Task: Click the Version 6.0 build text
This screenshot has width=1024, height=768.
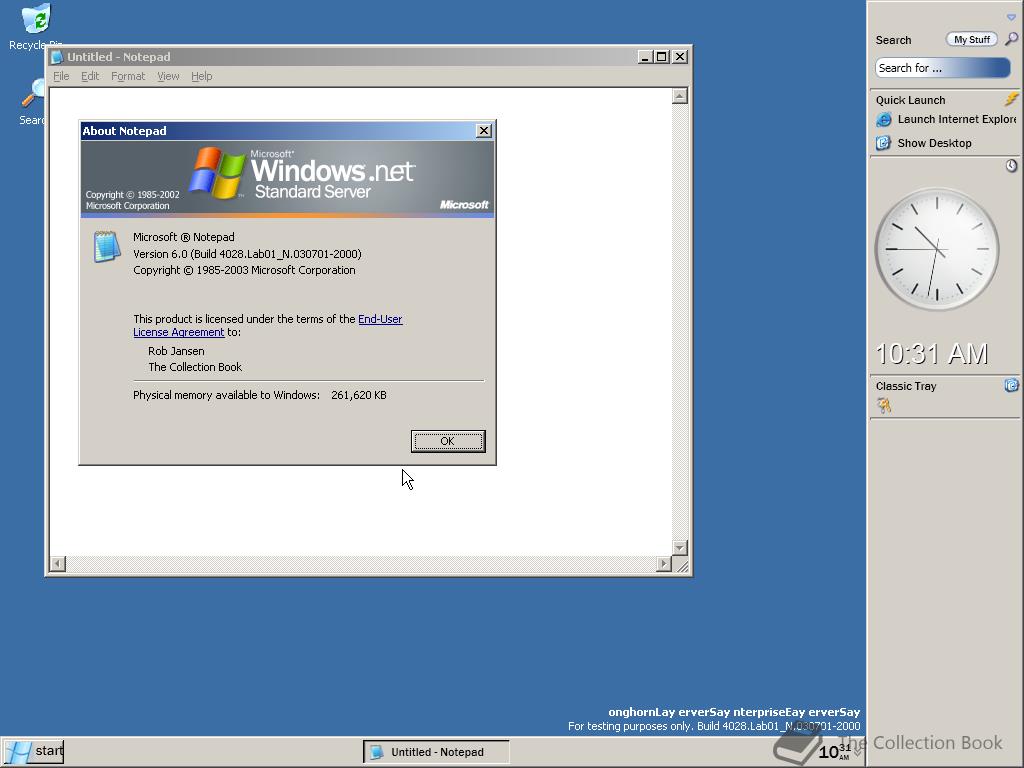Action: (x=247, y=254)
